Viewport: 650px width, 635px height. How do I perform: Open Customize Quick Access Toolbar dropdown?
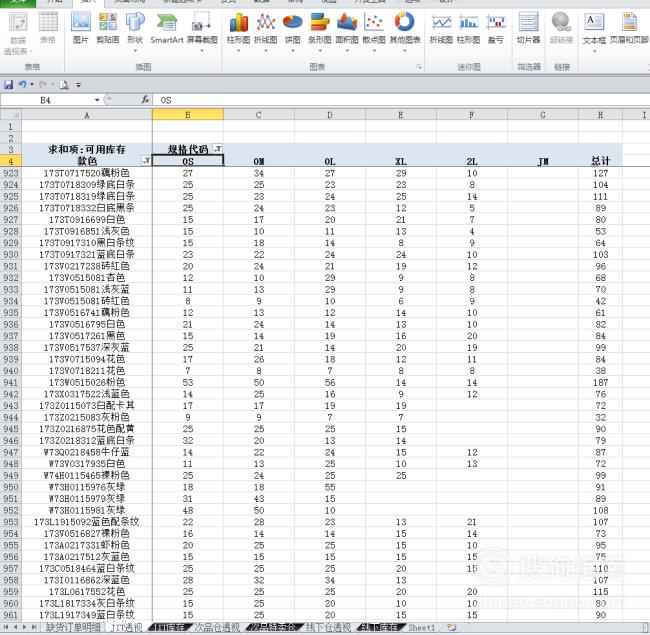(78, 85)
